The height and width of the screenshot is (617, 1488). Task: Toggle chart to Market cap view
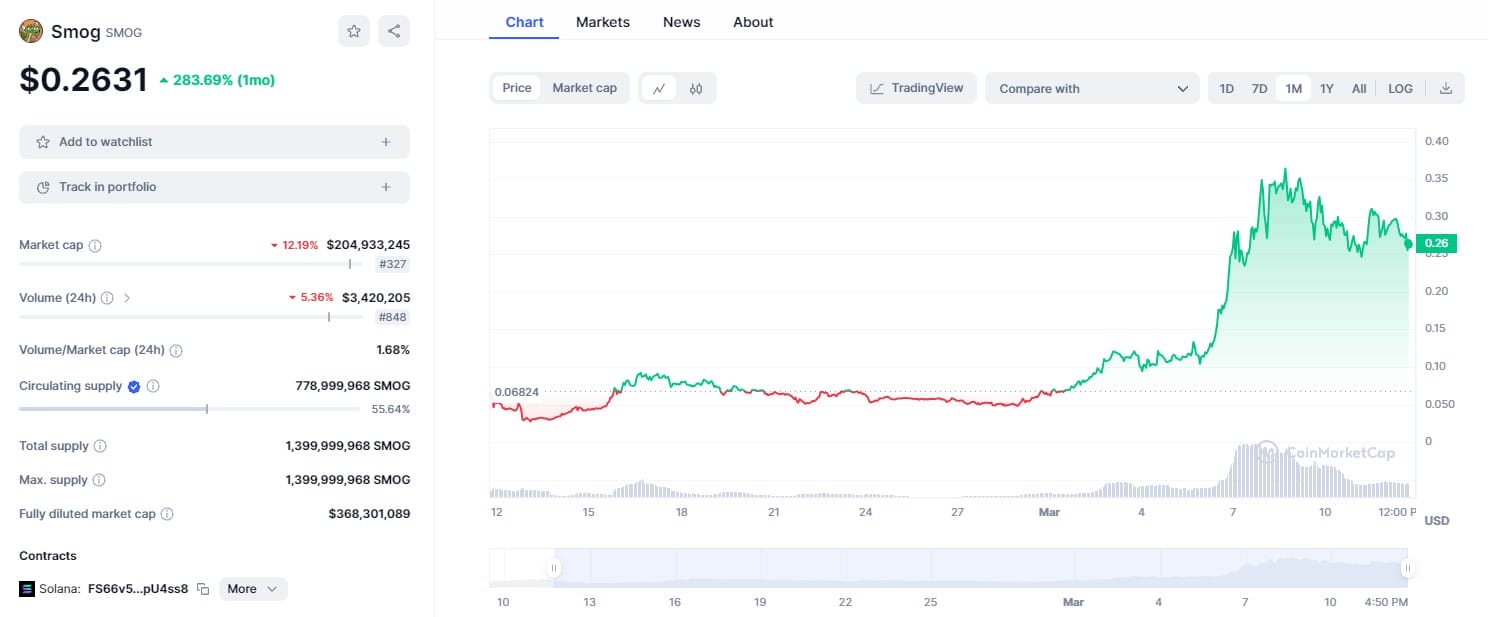pos(584,88)
